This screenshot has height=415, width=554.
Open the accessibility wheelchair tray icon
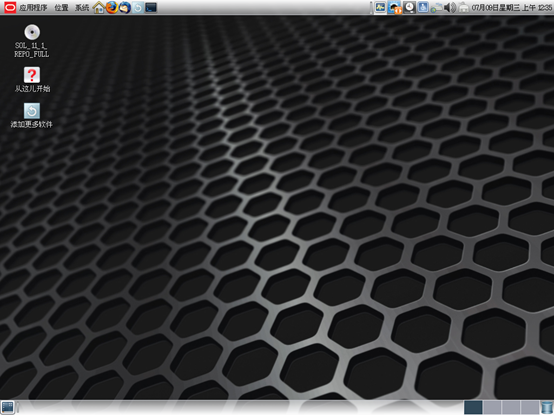click(x=423, y=7)
